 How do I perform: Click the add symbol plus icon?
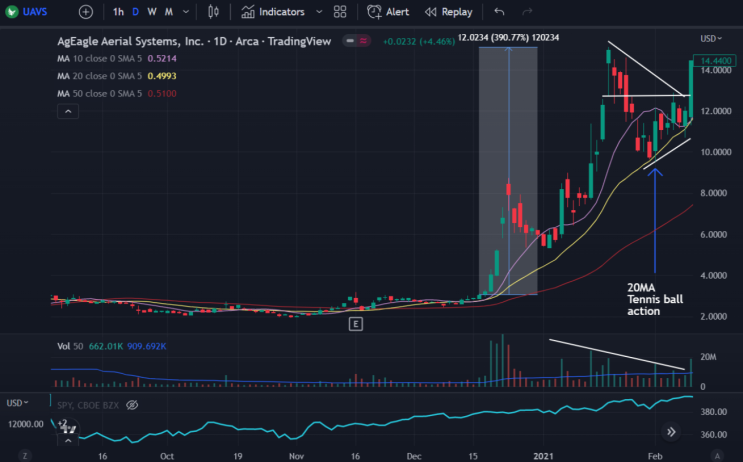point(86,12)
